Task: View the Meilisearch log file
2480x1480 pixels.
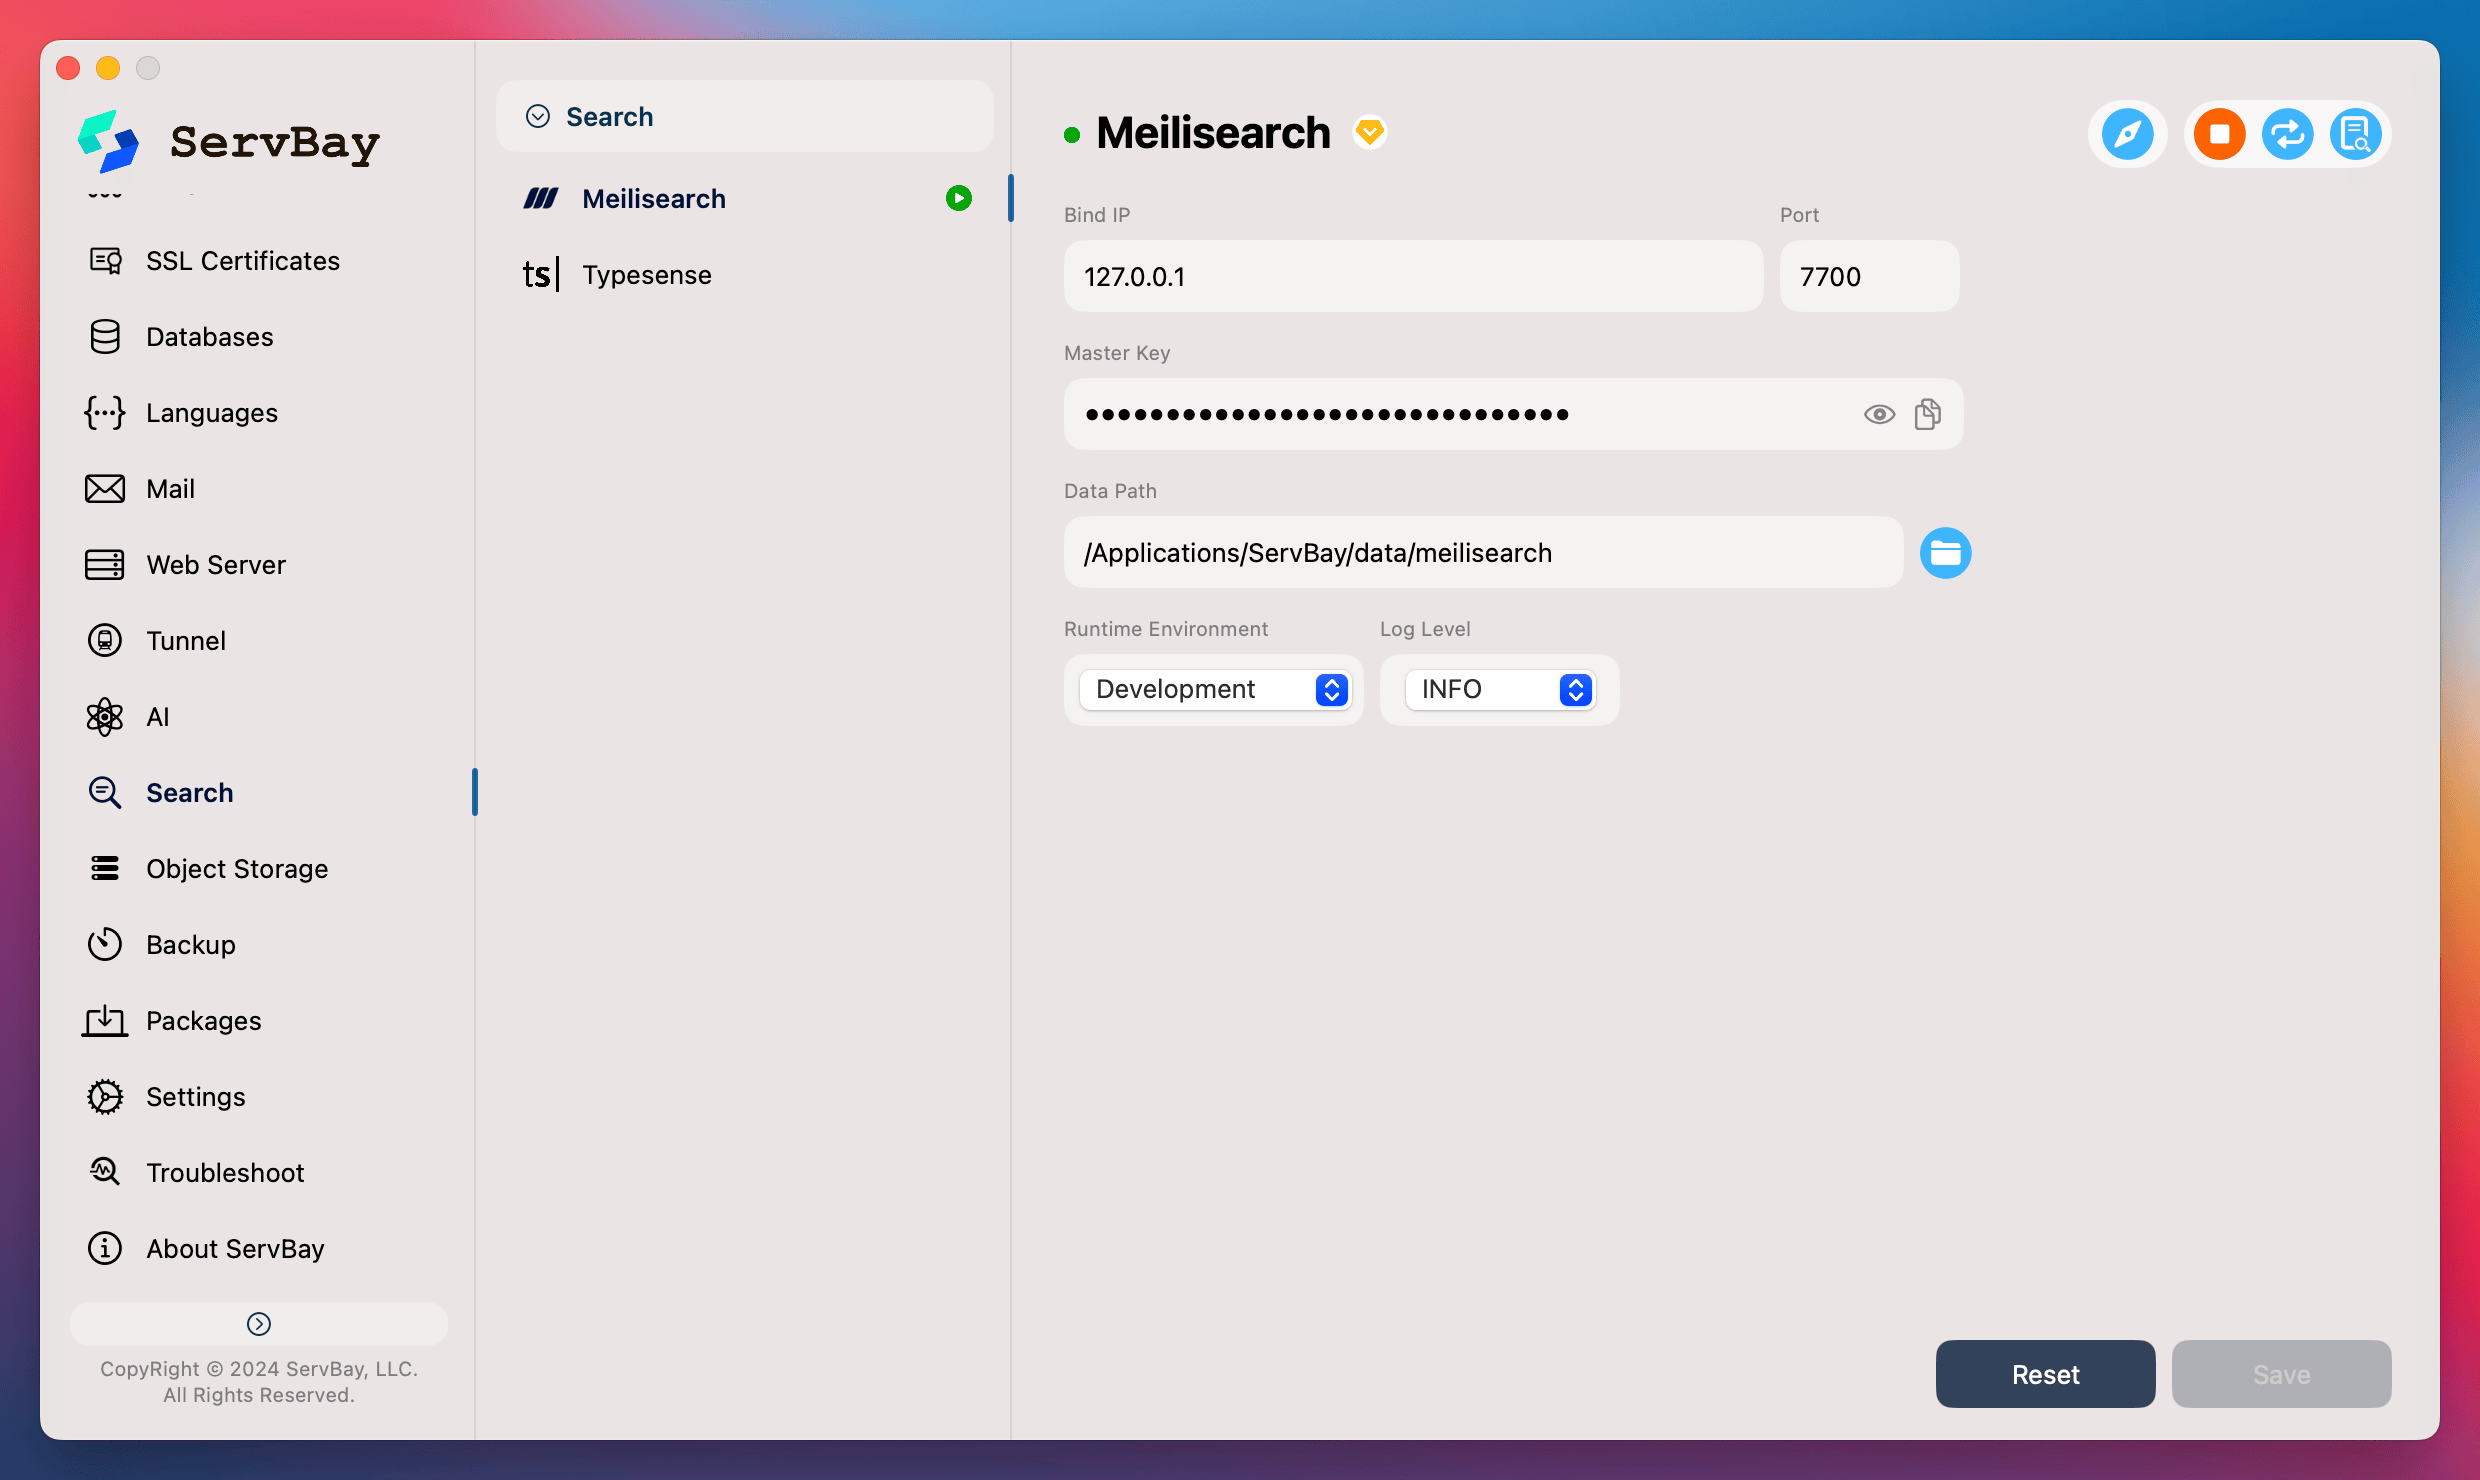Action: tap(2356, 134)
